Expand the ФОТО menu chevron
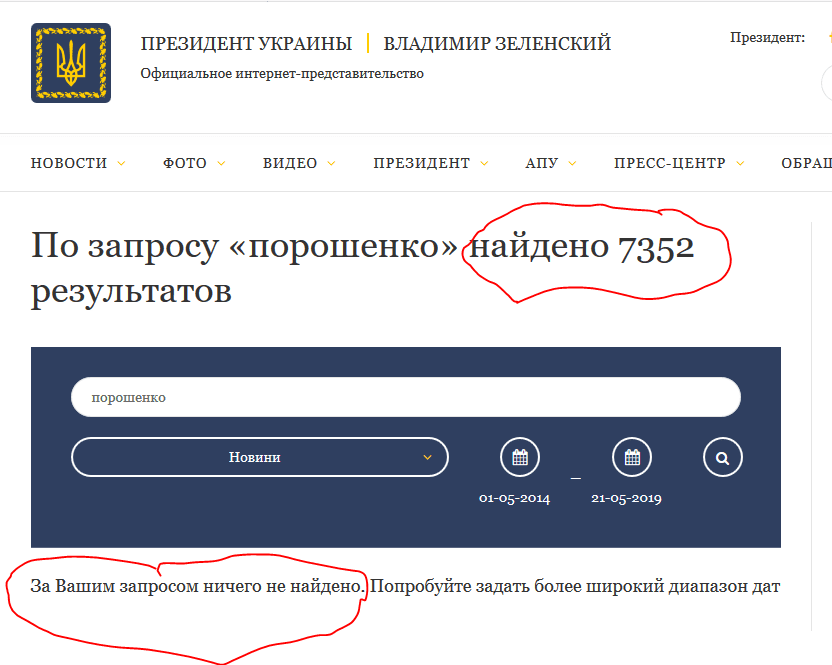 pos(221,163)
